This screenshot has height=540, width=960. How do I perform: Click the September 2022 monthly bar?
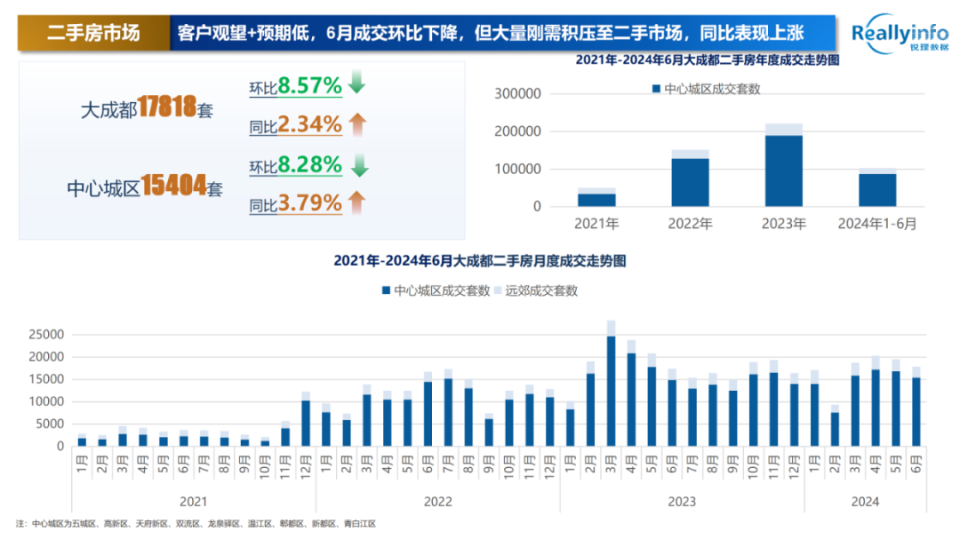[489, 430]
